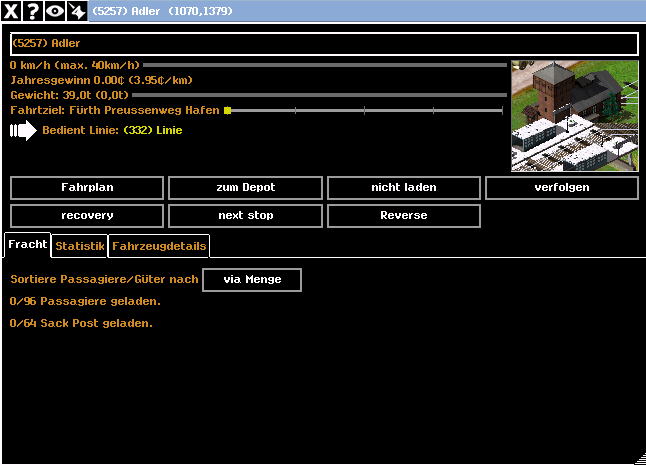Click the white arrow line icon
Screen dimensions: 646x465
click(x=22, y=130)
